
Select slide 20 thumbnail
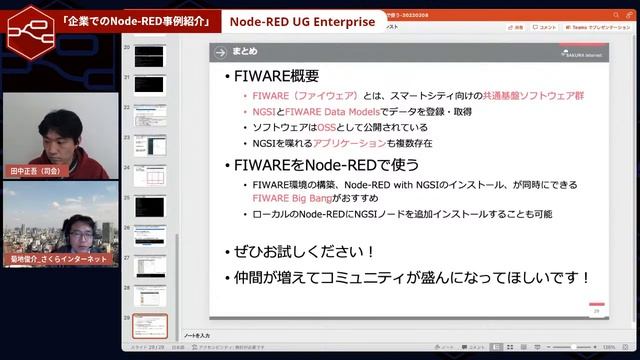pyautogui.click(x=149, y=56)
